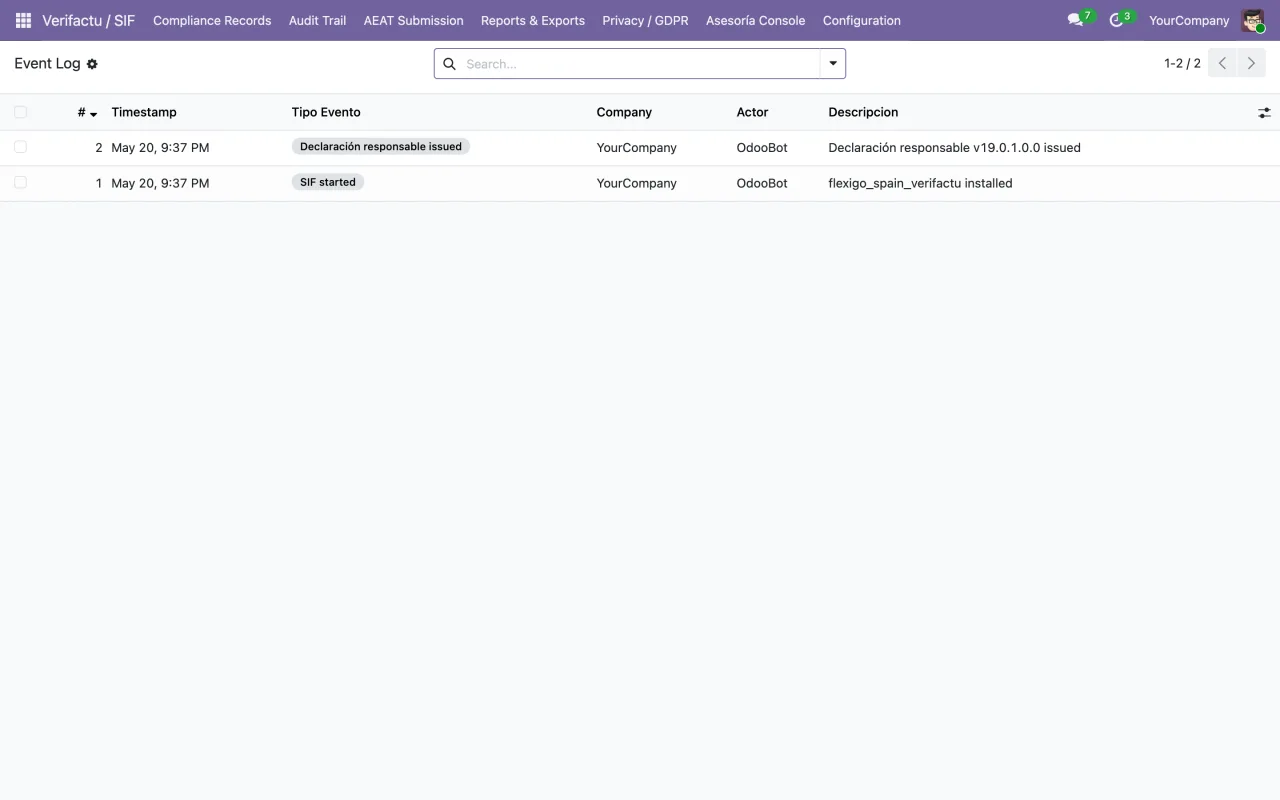This screenshot has width=1280, height=800.
Task: Open the Configuration menu
Action: coord(862,20)
